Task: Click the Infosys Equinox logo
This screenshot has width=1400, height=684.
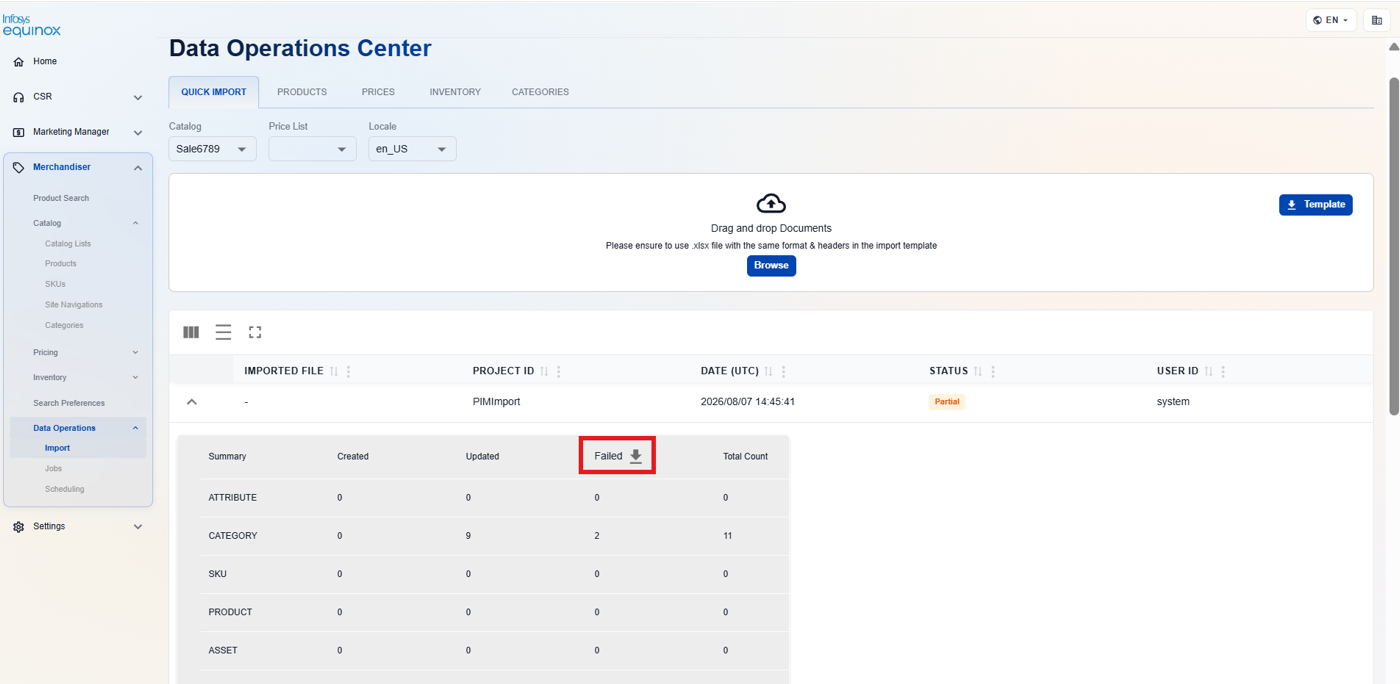Action: [31, 25]
